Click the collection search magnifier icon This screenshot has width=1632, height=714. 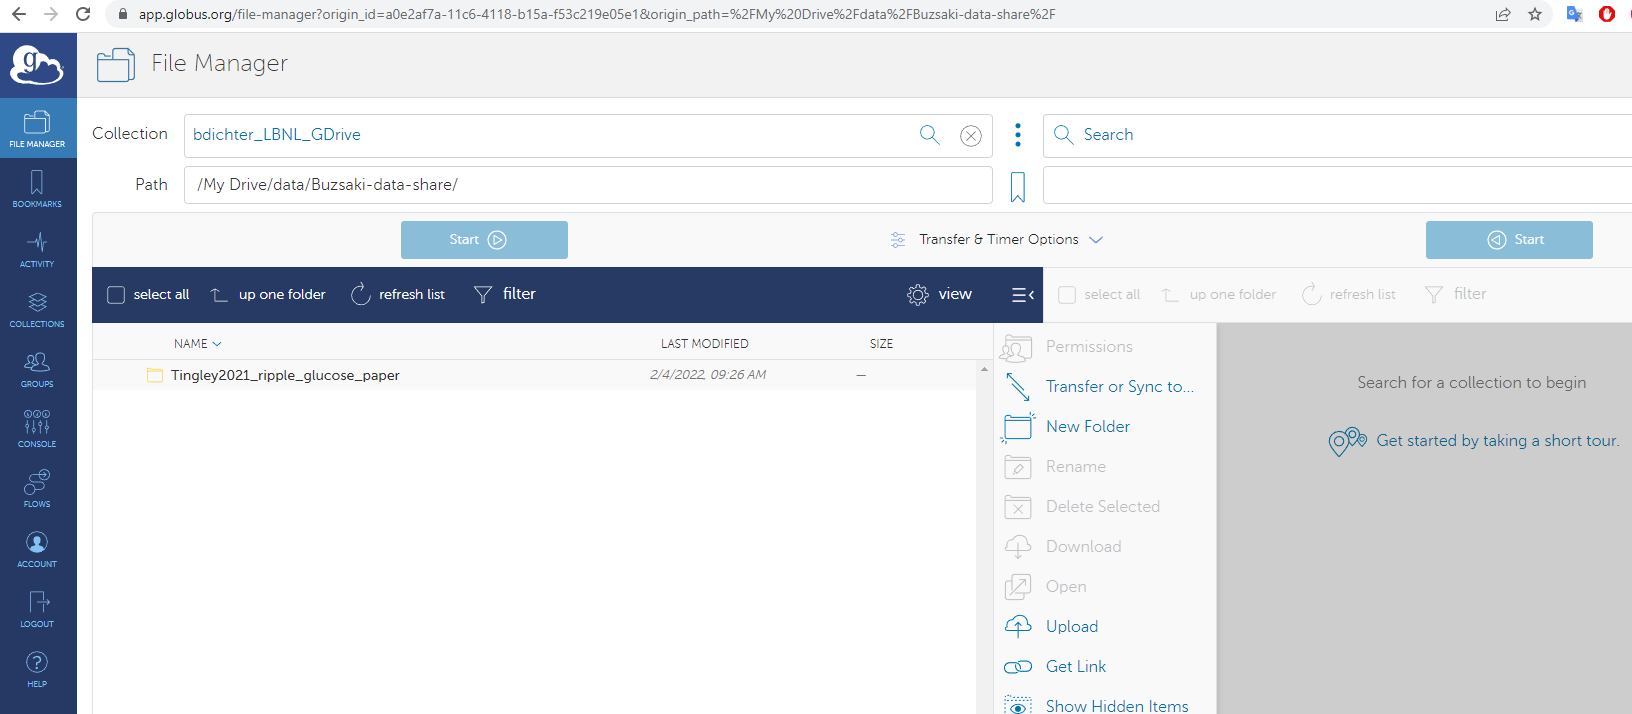click(930, 135)
